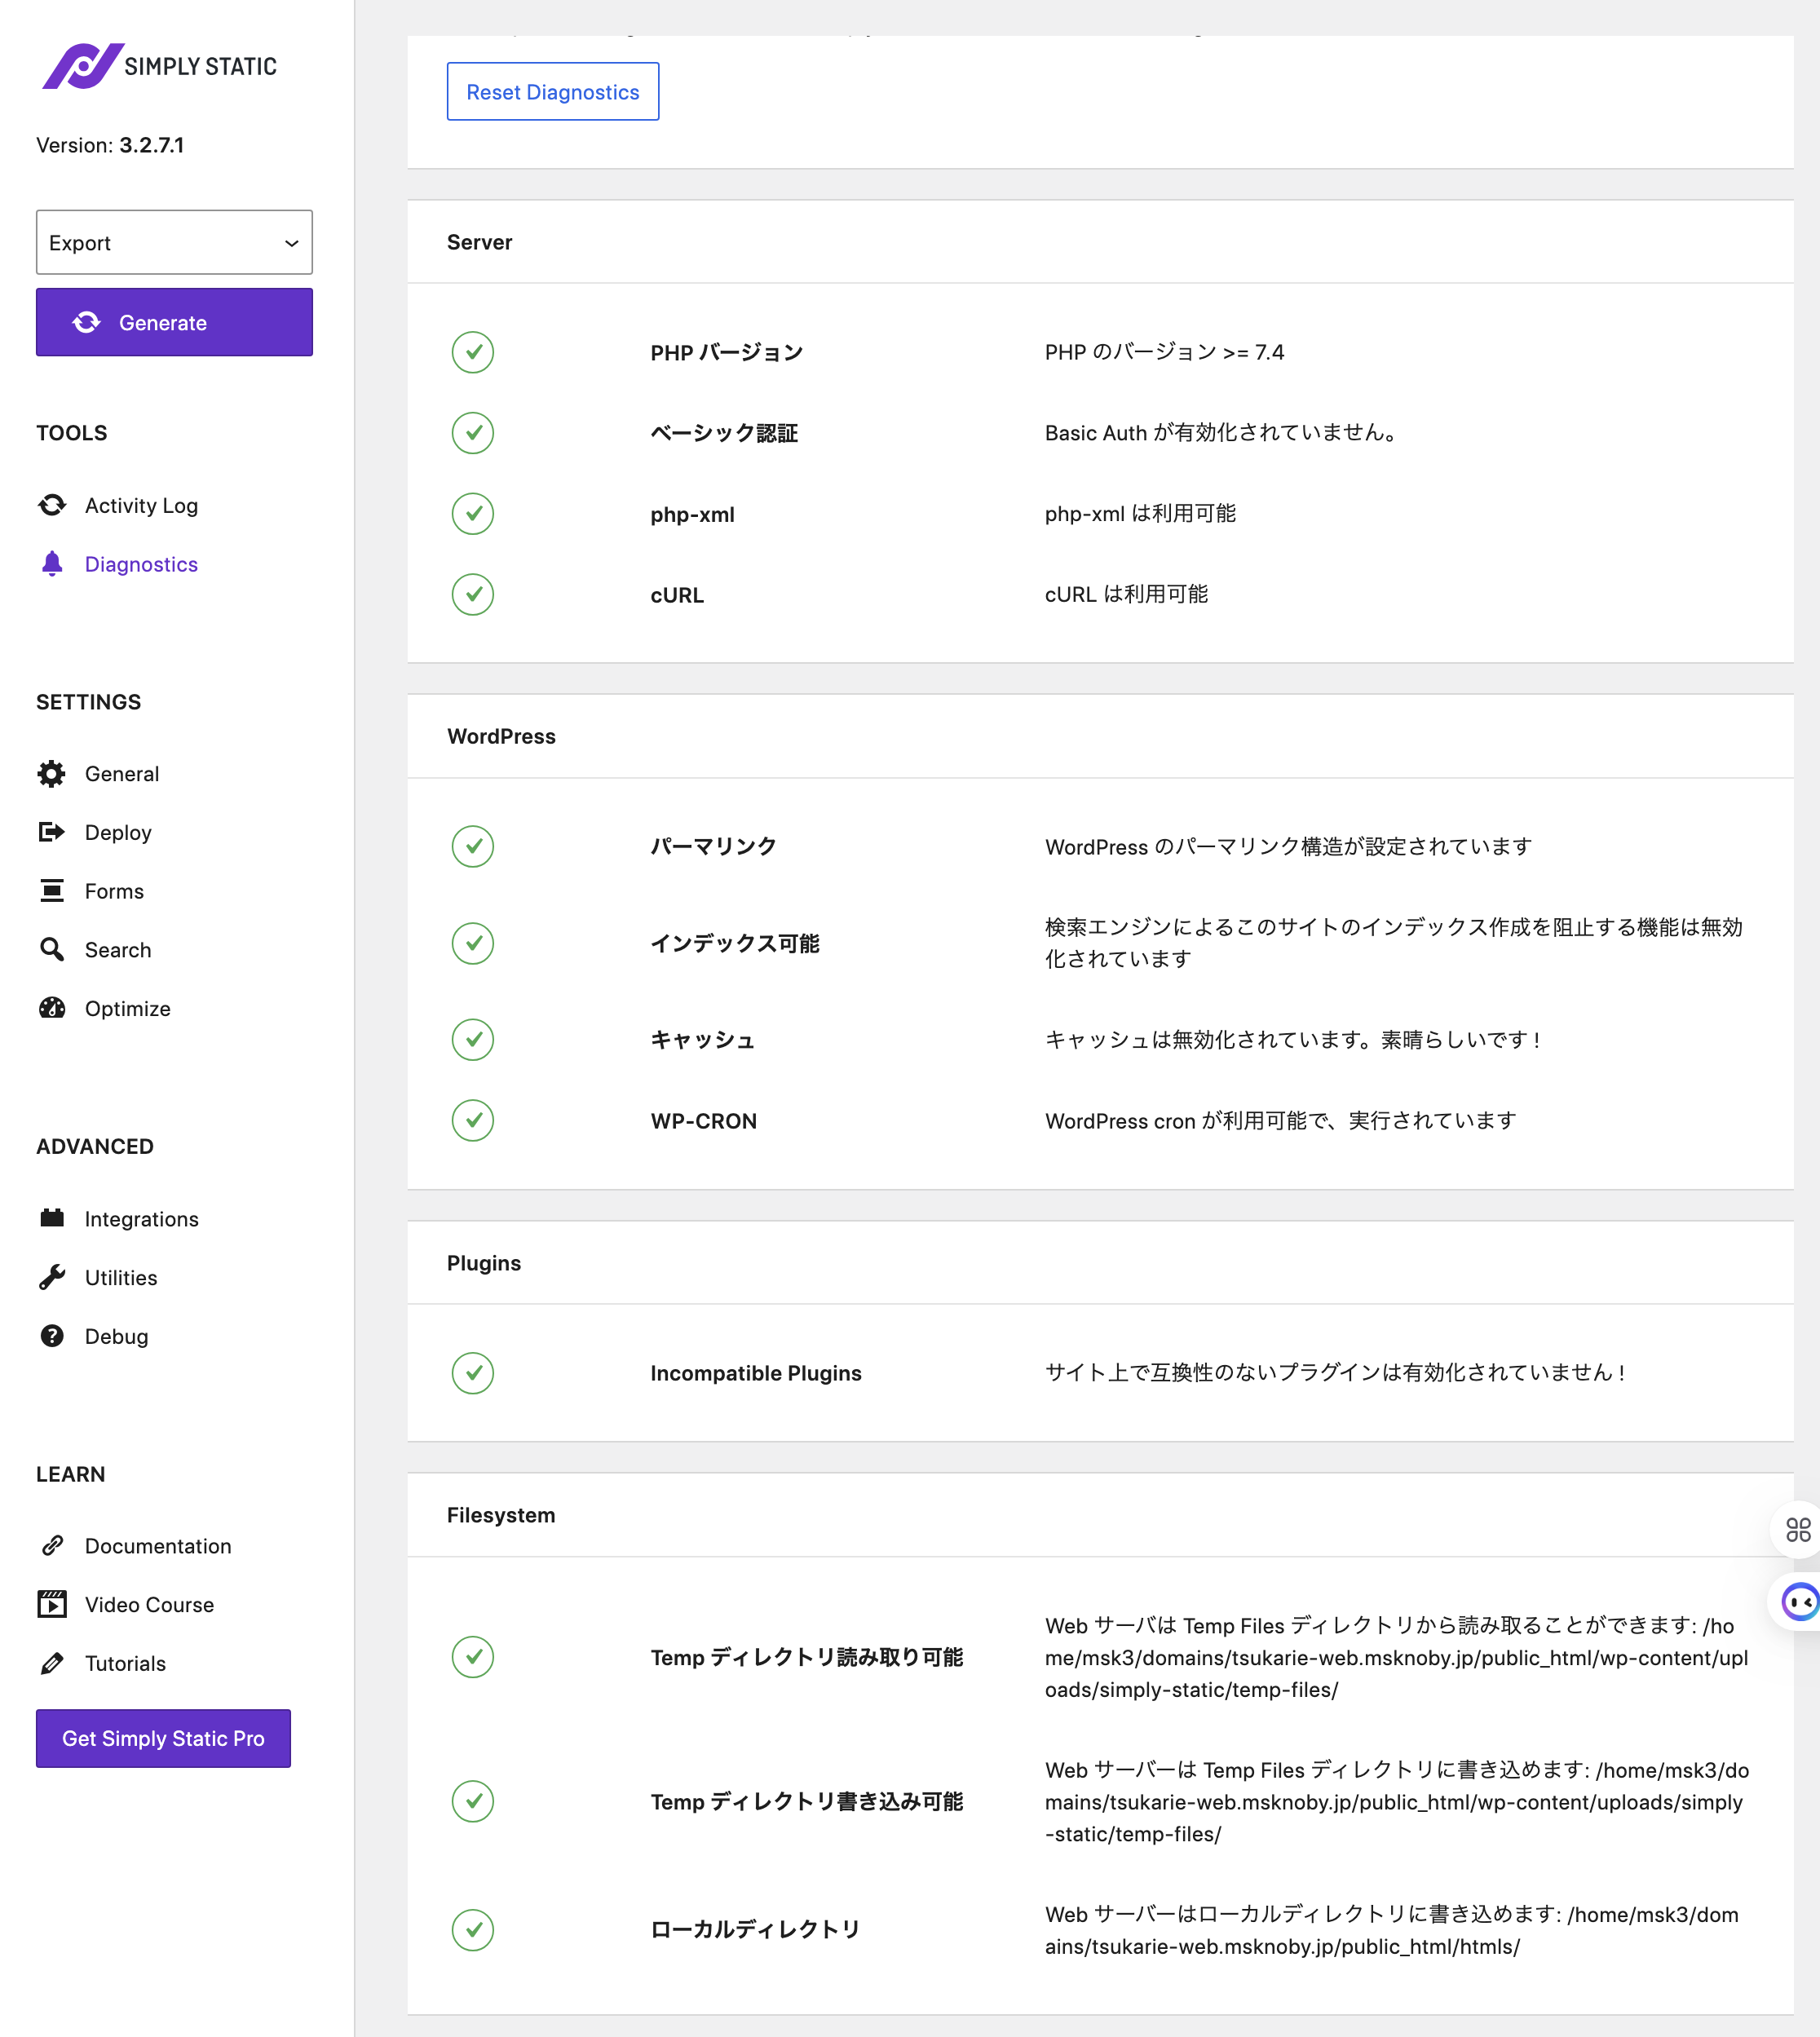1820x2037 pixels.
Task: Click the Video Course film icon
Action: pyautogui.click(x=52, y=1604)
